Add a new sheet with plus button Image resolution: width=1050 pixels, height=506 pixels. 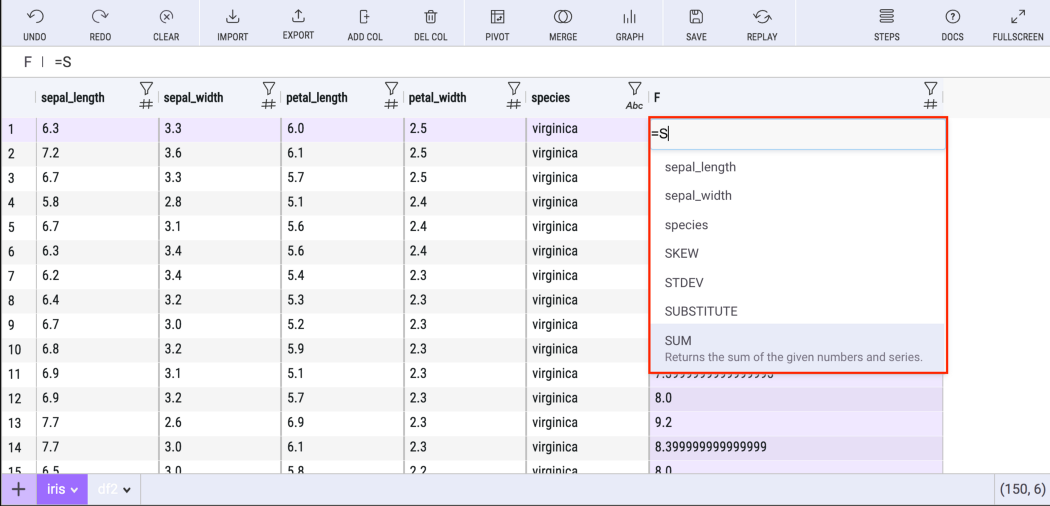pos(17,490)
